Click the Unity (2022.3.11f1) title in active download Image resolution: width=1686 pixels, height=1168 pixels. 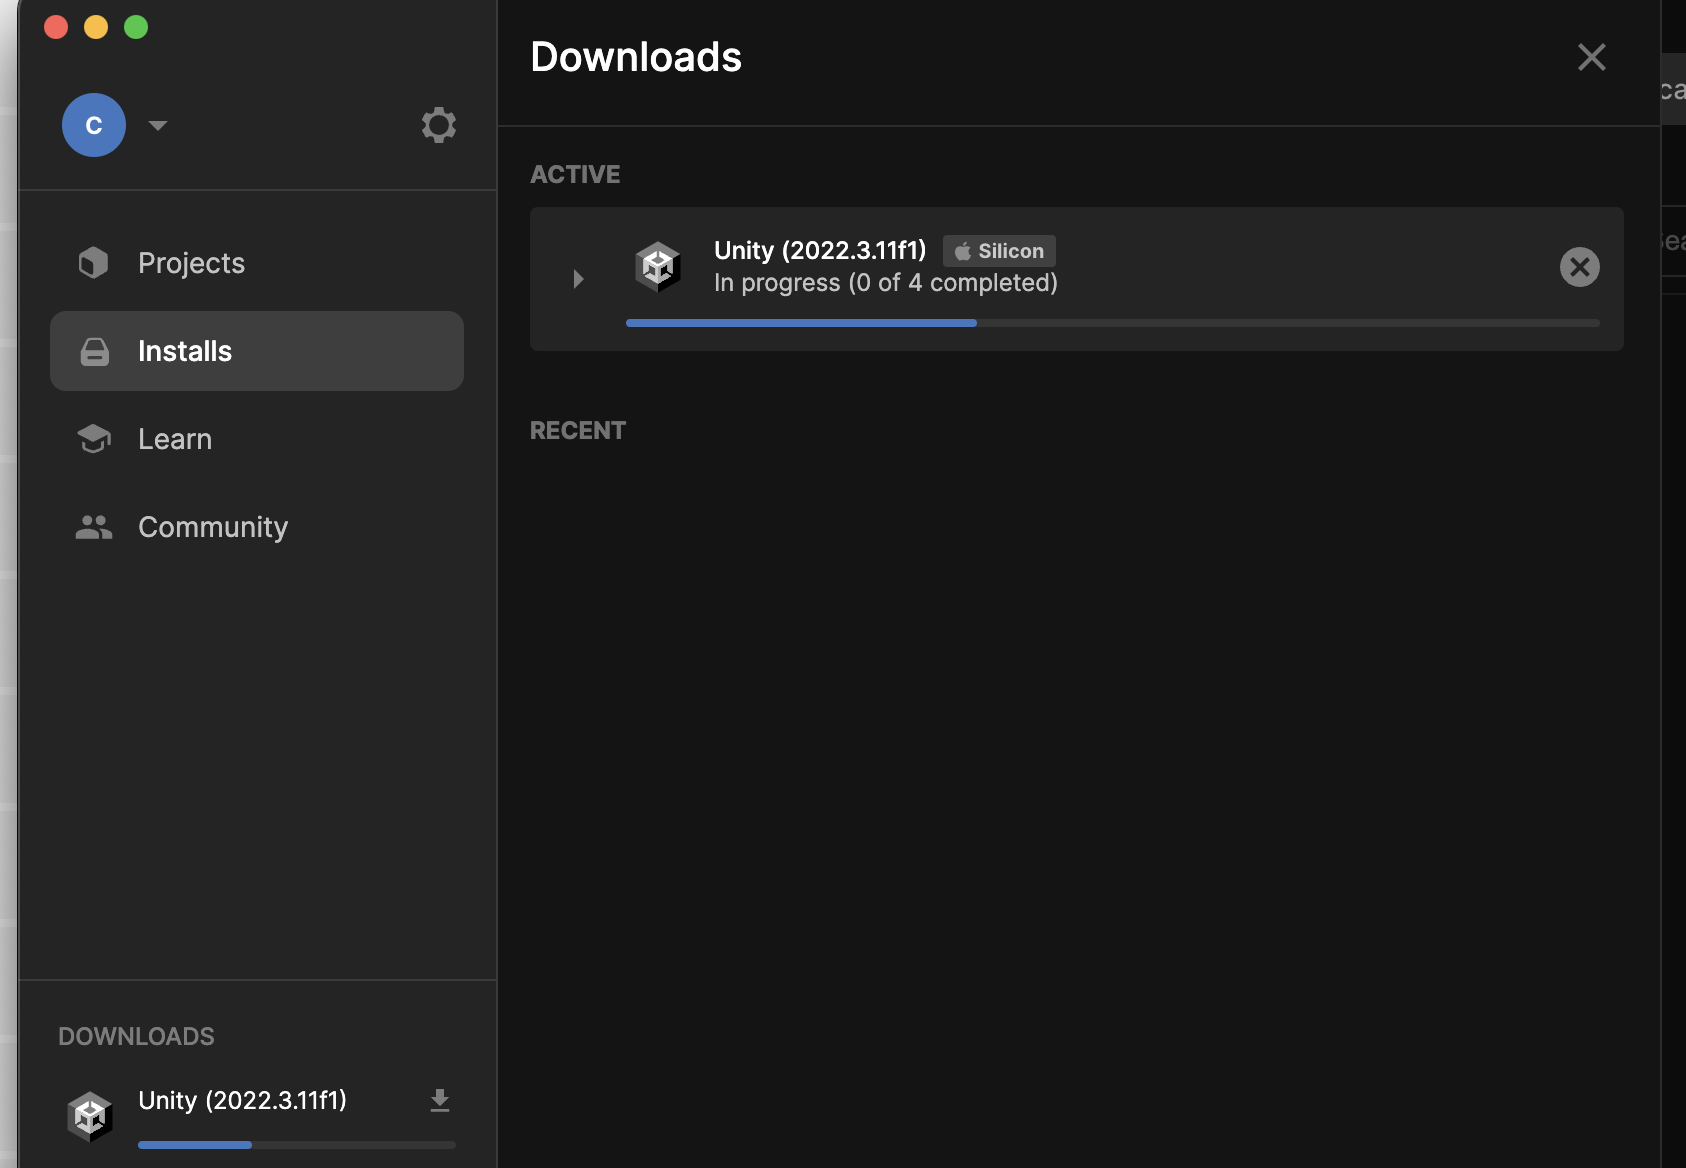click(x=820, y=250)
